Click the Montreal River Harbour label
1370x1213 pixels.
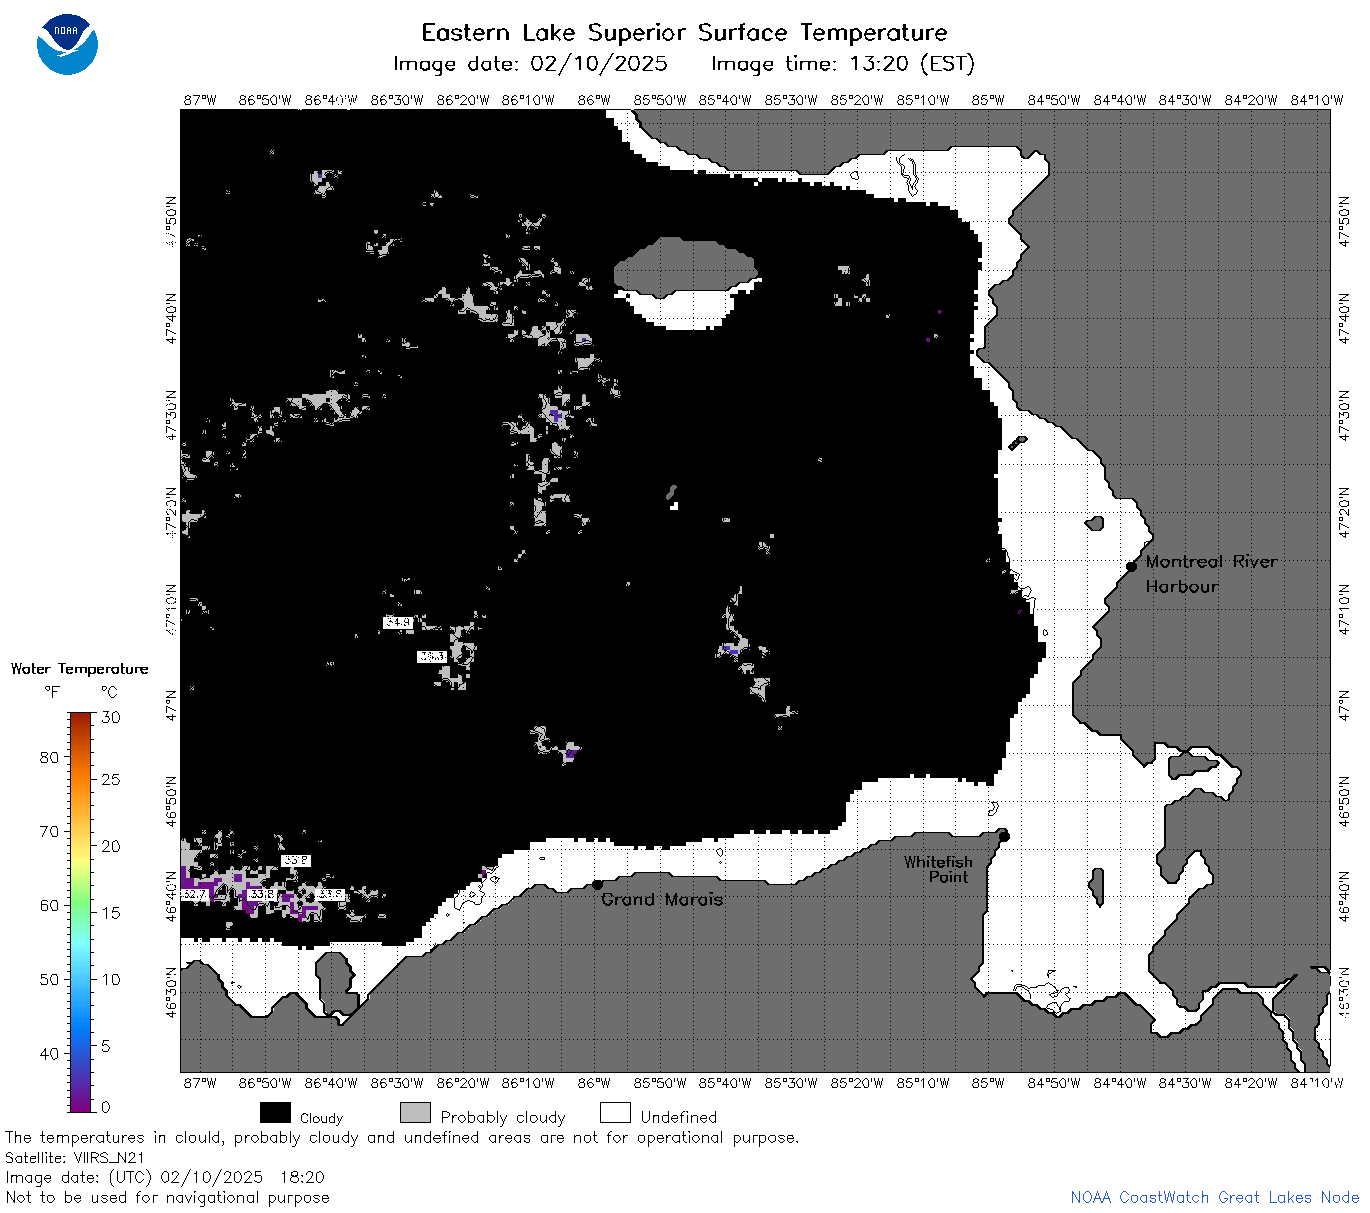tap(1211, 574)
